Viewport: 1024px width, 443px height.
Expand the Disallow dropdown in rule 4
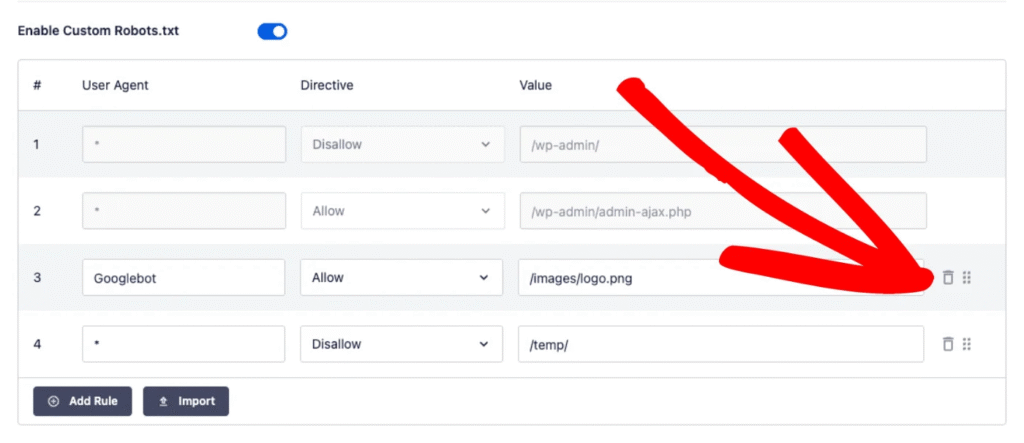click(x=401, y=344)
